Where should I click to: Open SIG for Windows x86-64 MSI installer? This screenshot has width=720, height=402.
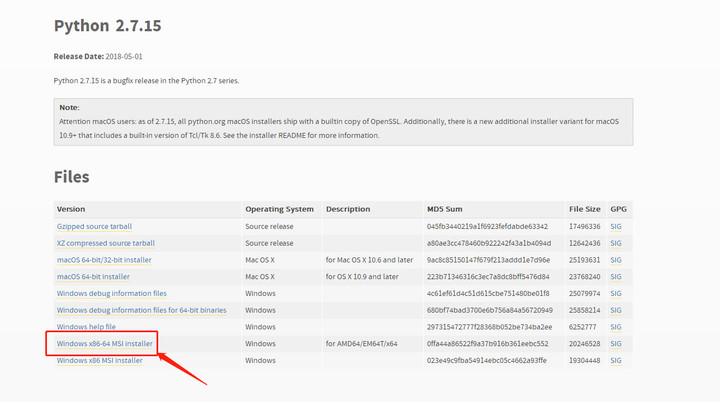(616, 344)
